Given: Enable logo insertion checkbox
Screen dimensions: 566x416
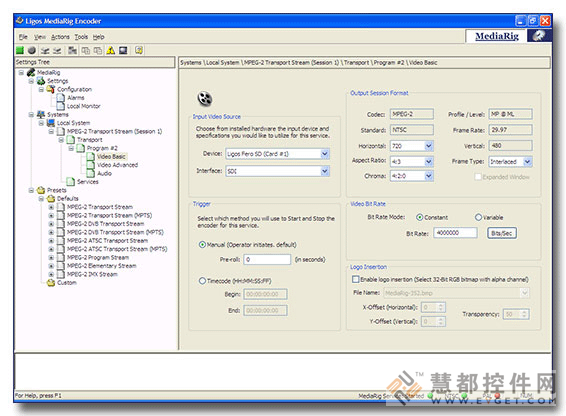Looking at the screenshot, I should pos(356,279).
